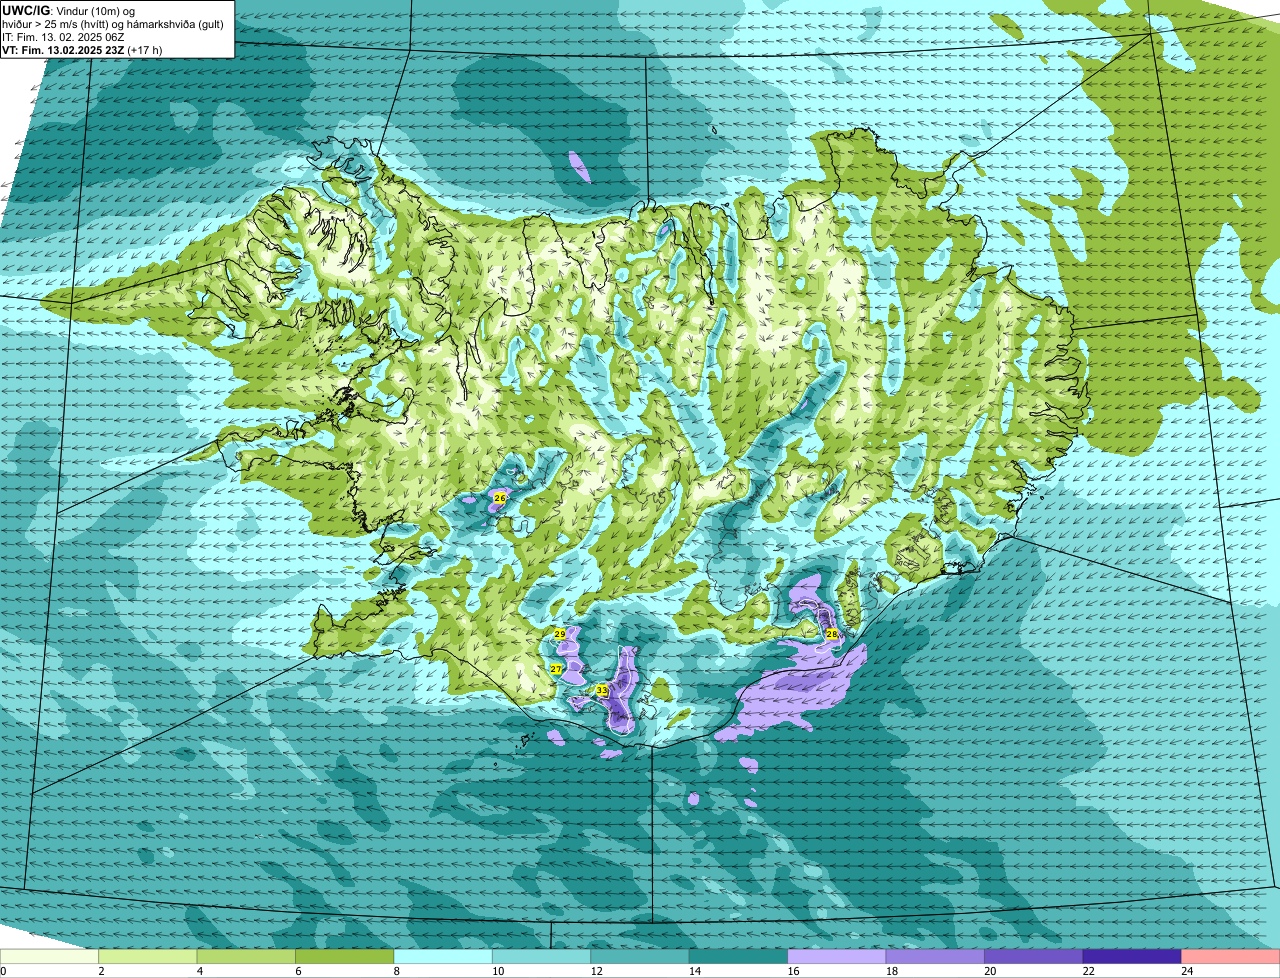Select the 8–10 m/s pale cyan swatch
The height and width of the screenshot is (978, 1280).
click(x=443, y=957)
